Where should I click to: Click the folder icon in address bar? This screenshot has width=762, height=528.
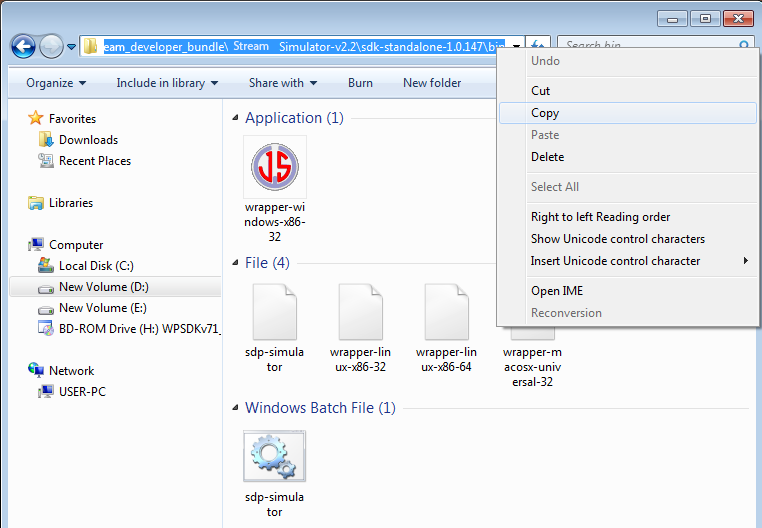click(x=90, y=47)
